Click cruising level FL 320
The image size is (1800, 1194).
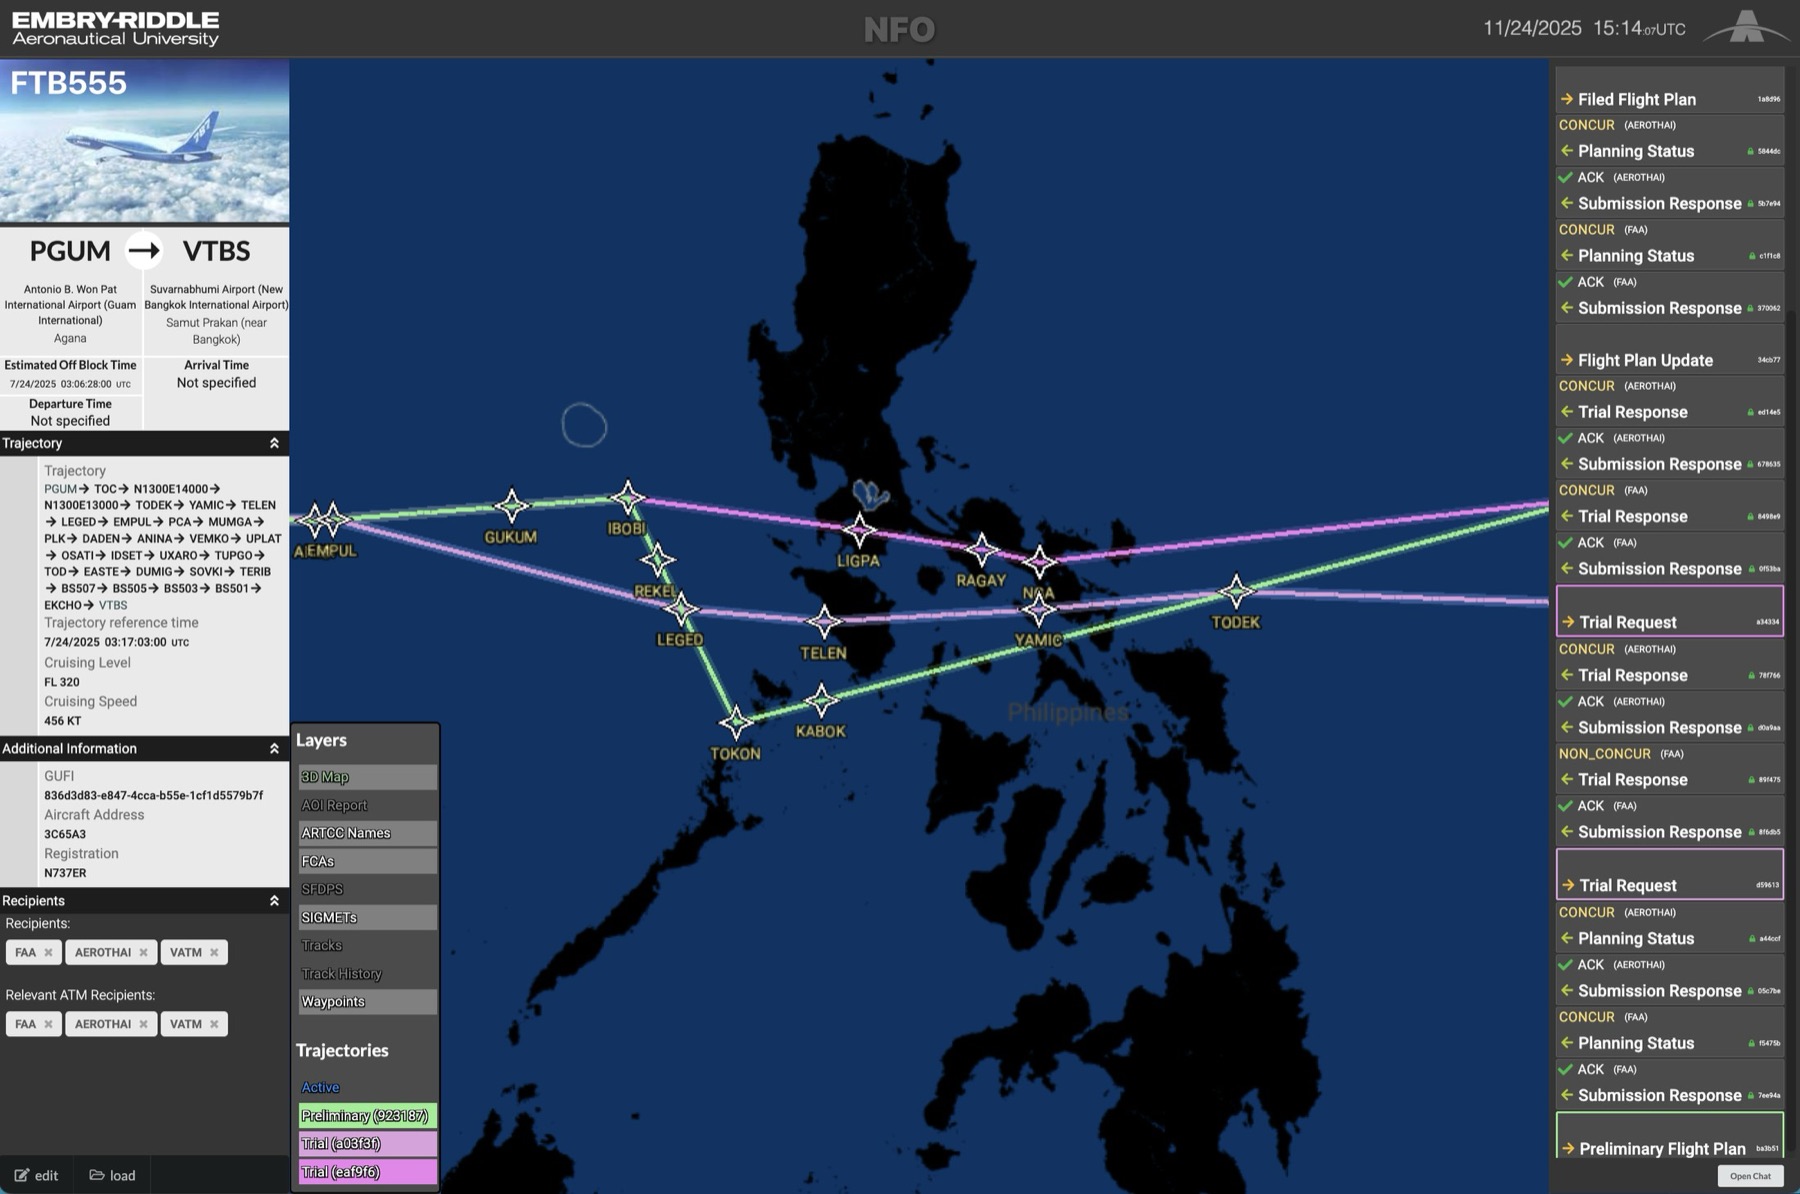coord(62,682)
